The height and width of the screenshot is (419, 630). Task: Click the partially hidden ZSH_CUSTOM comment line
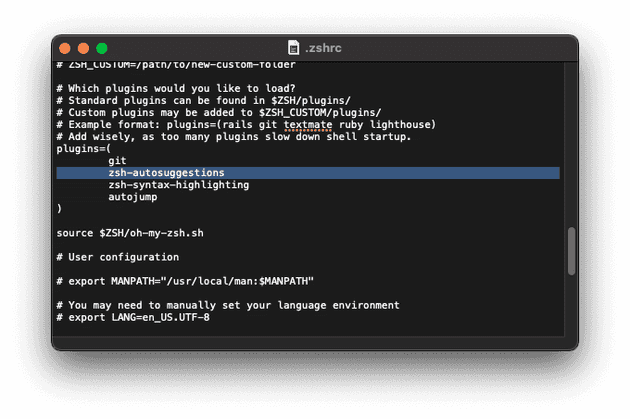[x=176, y=65]
